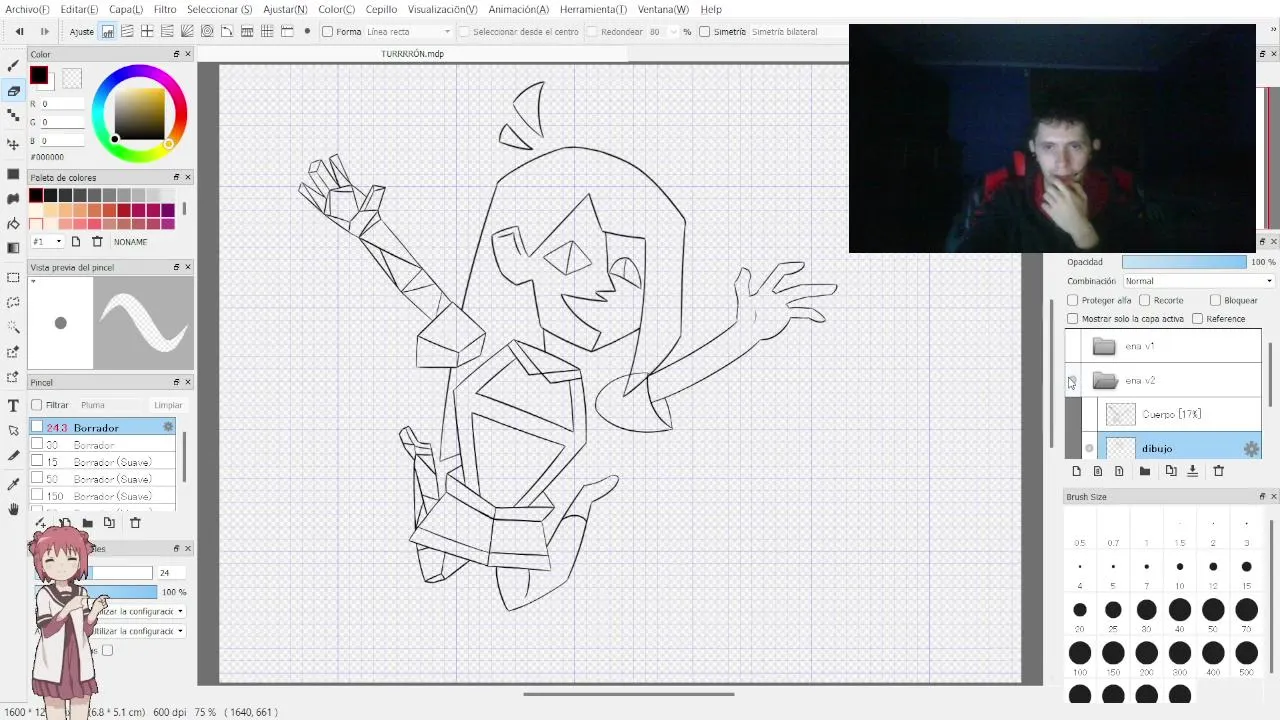Viewport: 1280px width, 720px height.
Task: Enable Mostrar solo la capa activa
Action: pos(1073,319)
